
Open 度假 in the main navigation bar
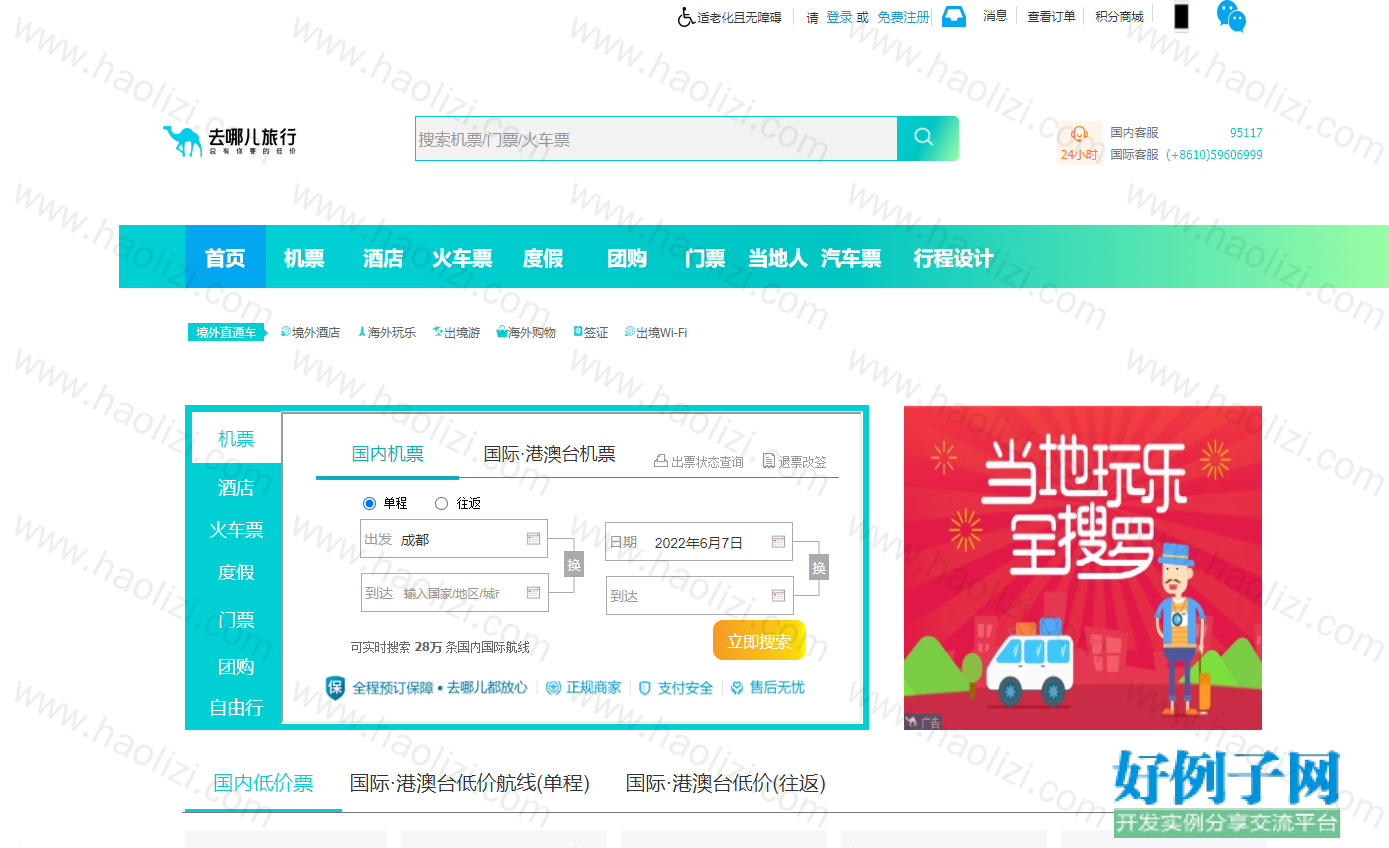(543, 258)
